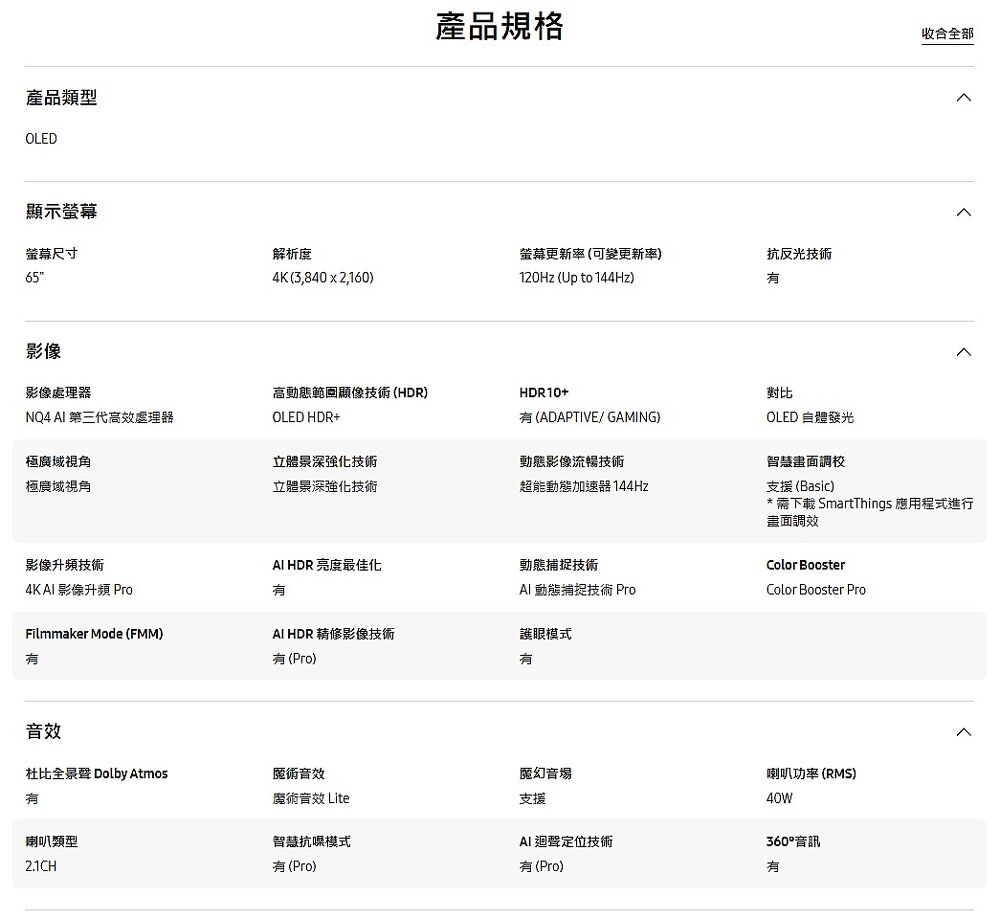Screen dimensions: 1000x919
Task: Click the 顯示螢幕 section title
Action: pos(61,212)
